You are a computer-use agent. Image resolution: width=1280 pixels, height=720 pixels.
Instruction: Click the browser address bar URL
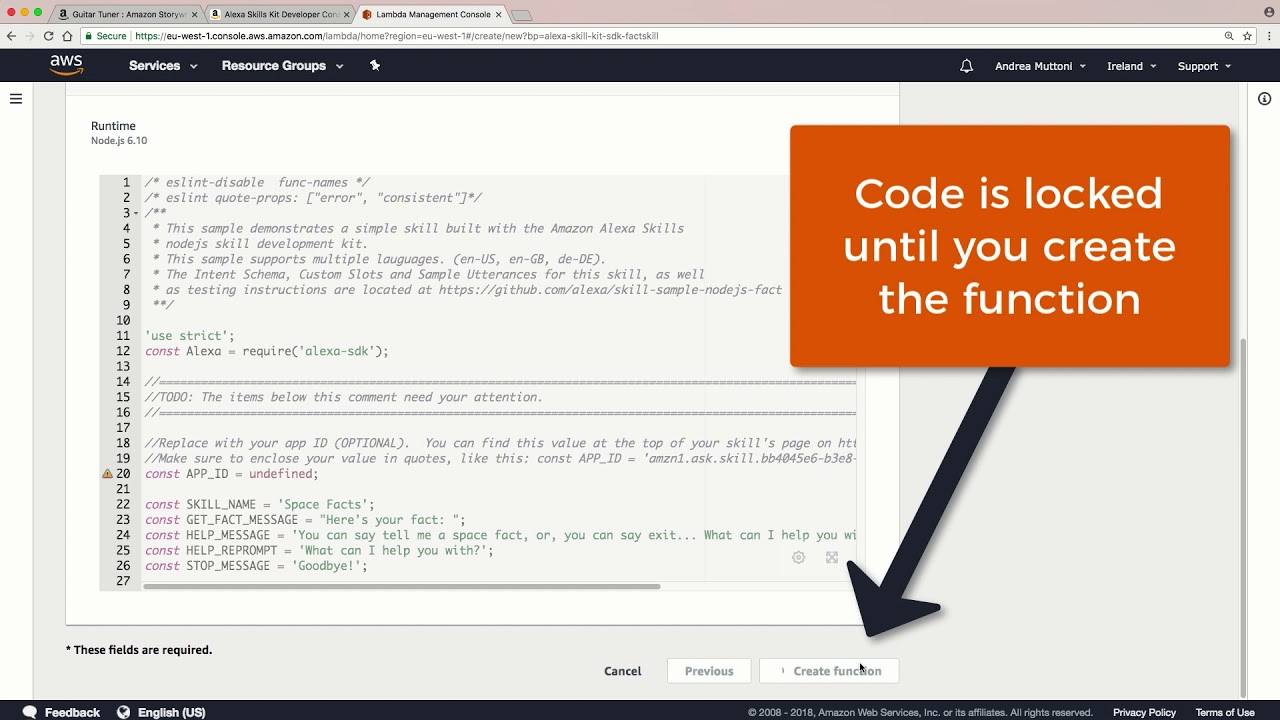[396, 36]
